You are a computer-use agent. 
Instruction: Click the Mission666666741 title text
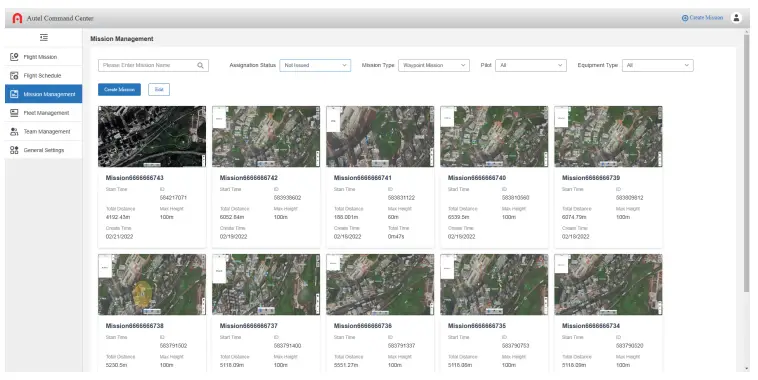tap(363, 178)
